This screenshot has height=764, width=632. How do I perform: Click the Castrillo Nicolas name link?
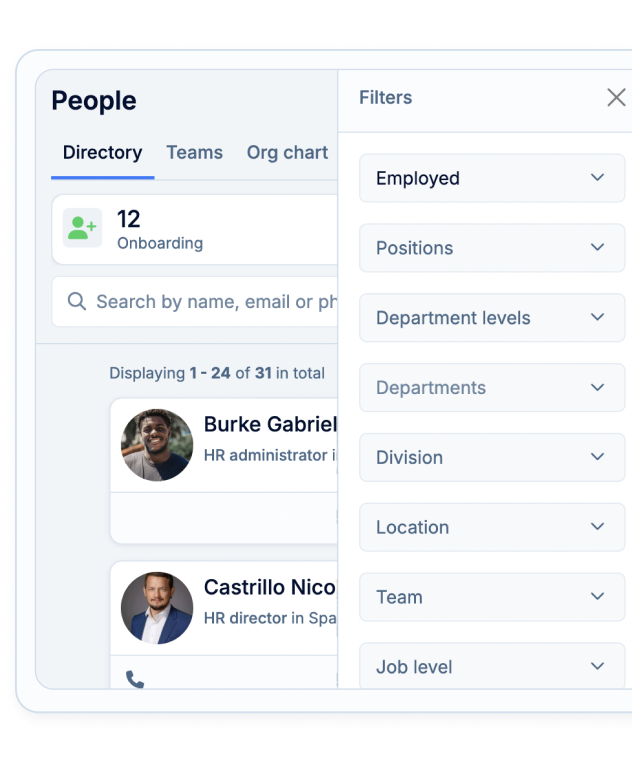point(270,587)
